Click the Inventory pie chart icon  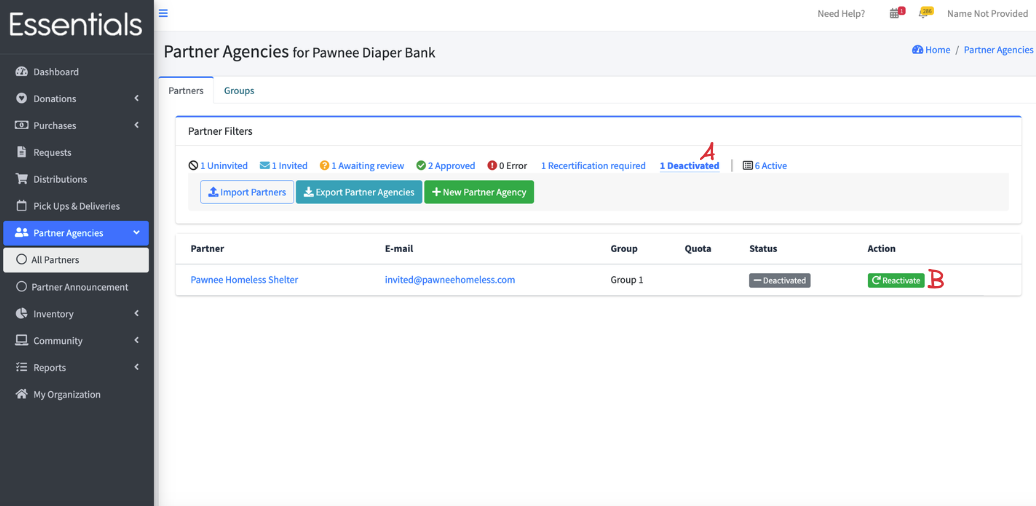coord(21,313)
